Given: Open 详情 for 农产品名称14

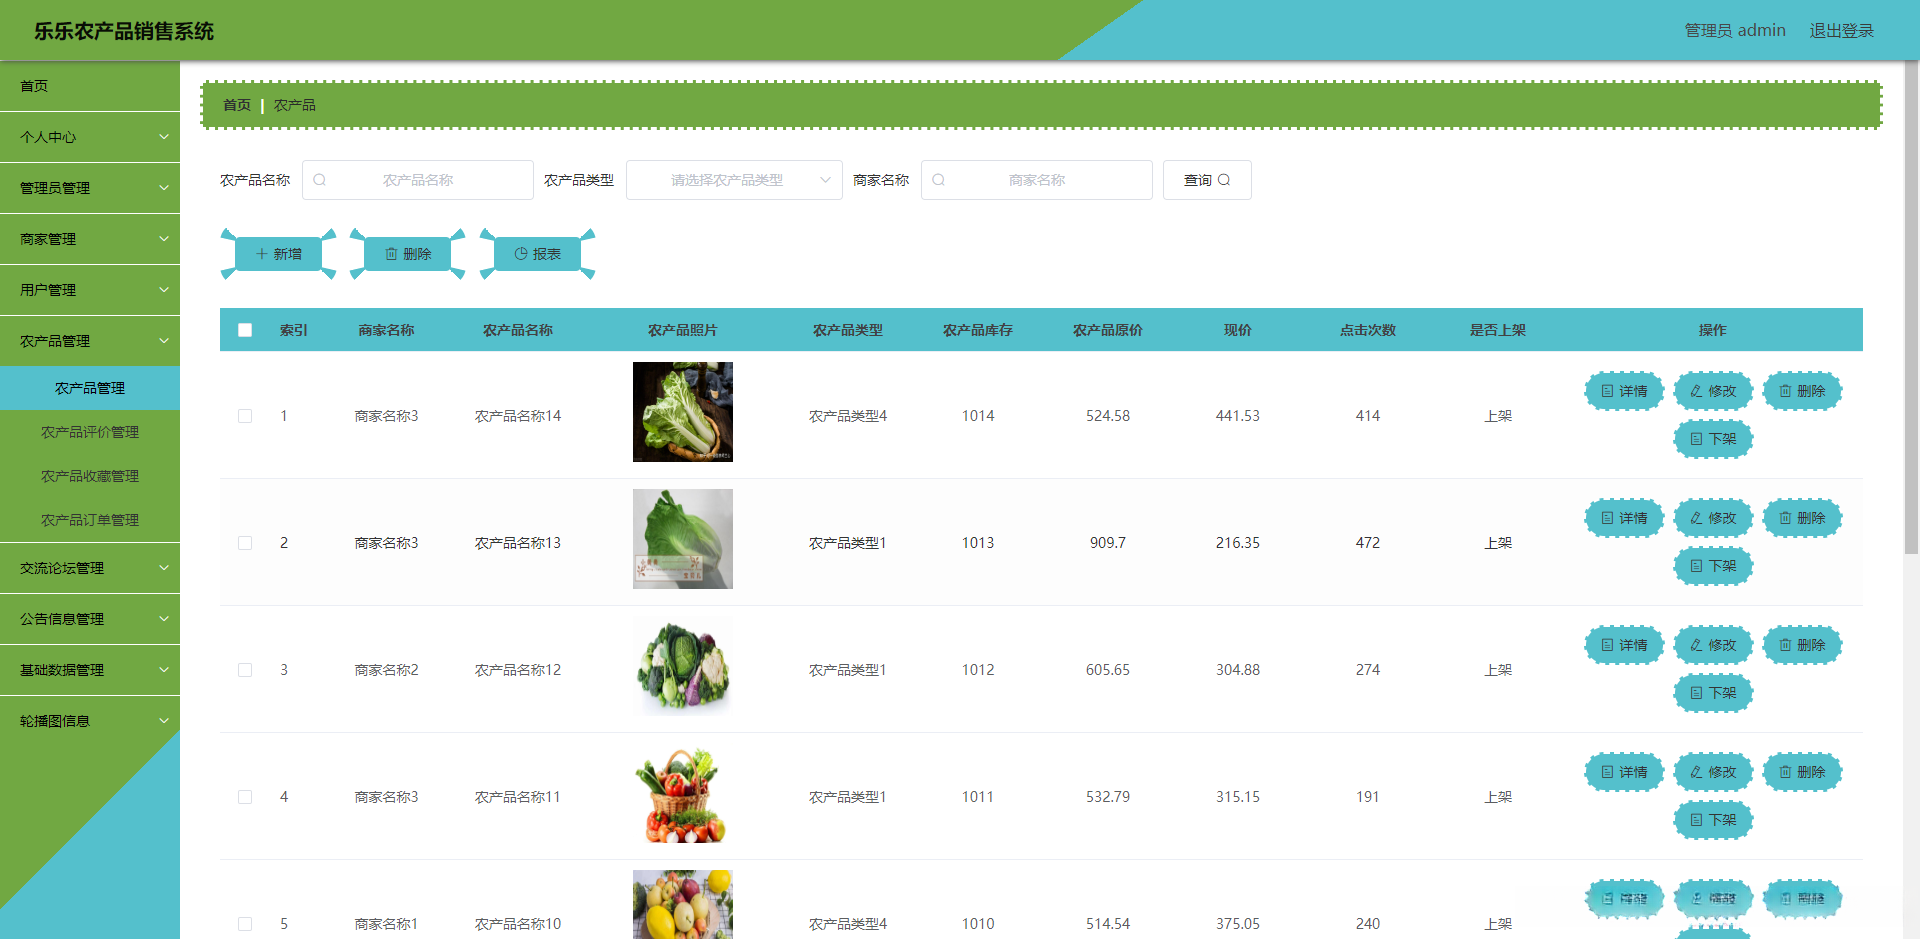Looking at the screenshot, I should tap(1623, 391).
